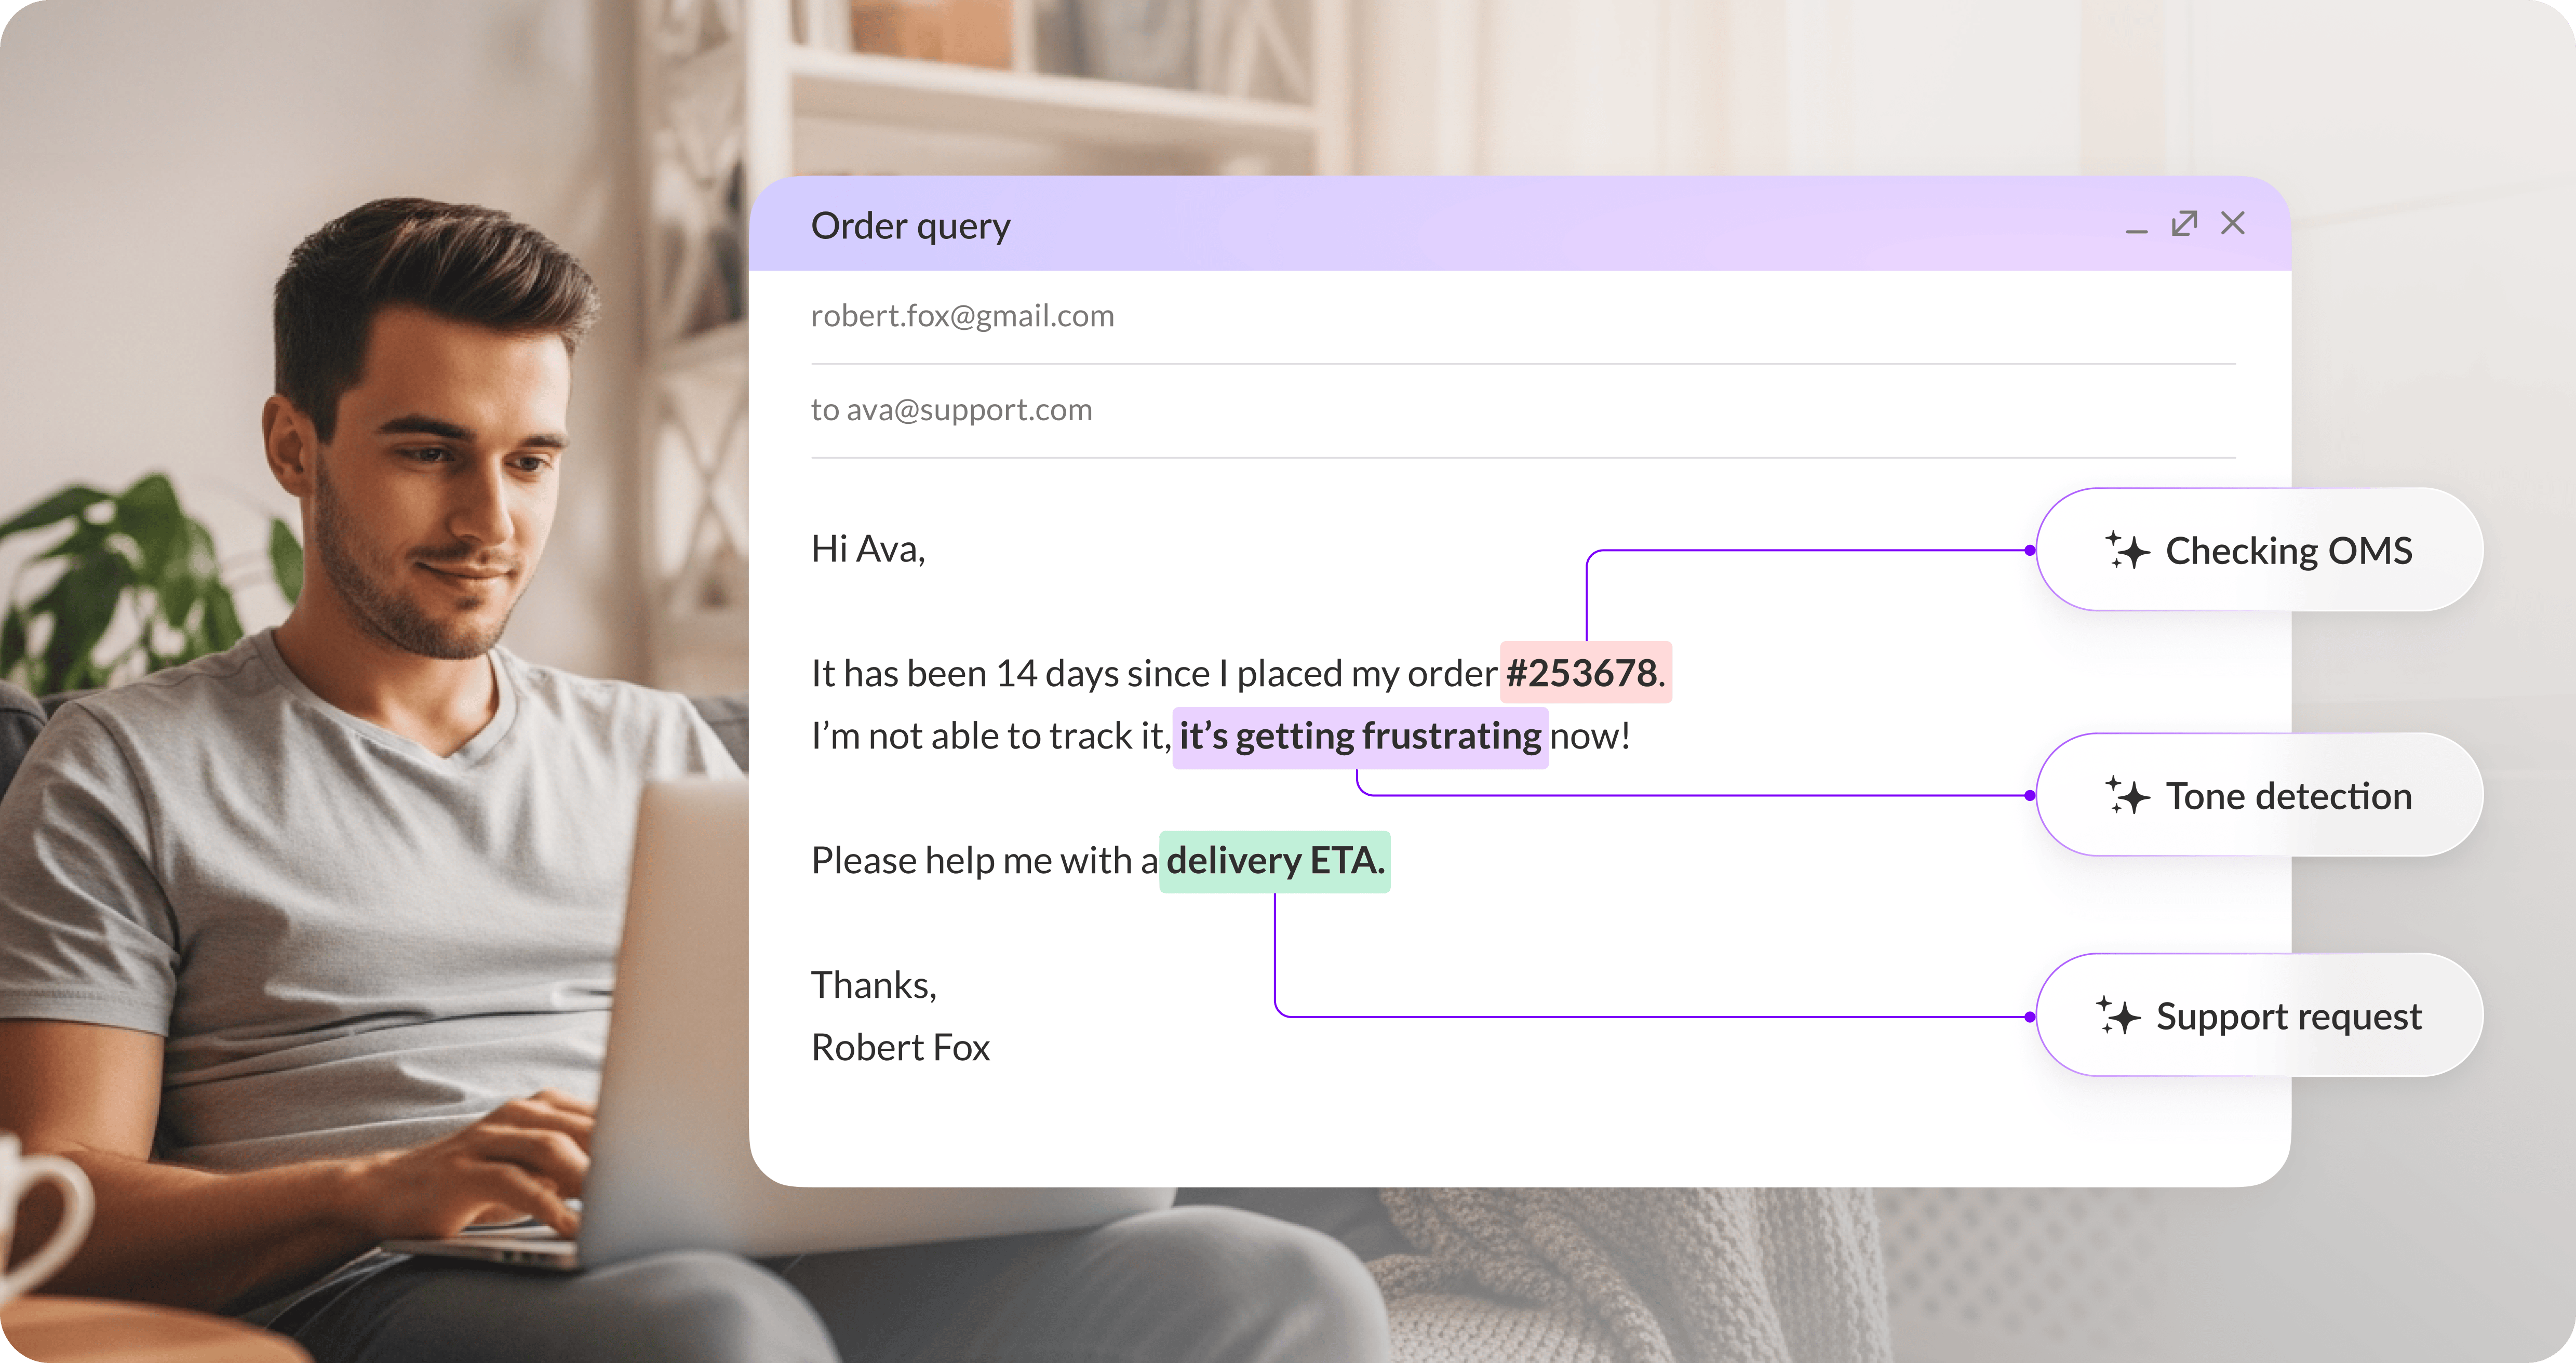Select the highlighted order number #253678
This screenshot has width=2576, height=1363.
1584,673
